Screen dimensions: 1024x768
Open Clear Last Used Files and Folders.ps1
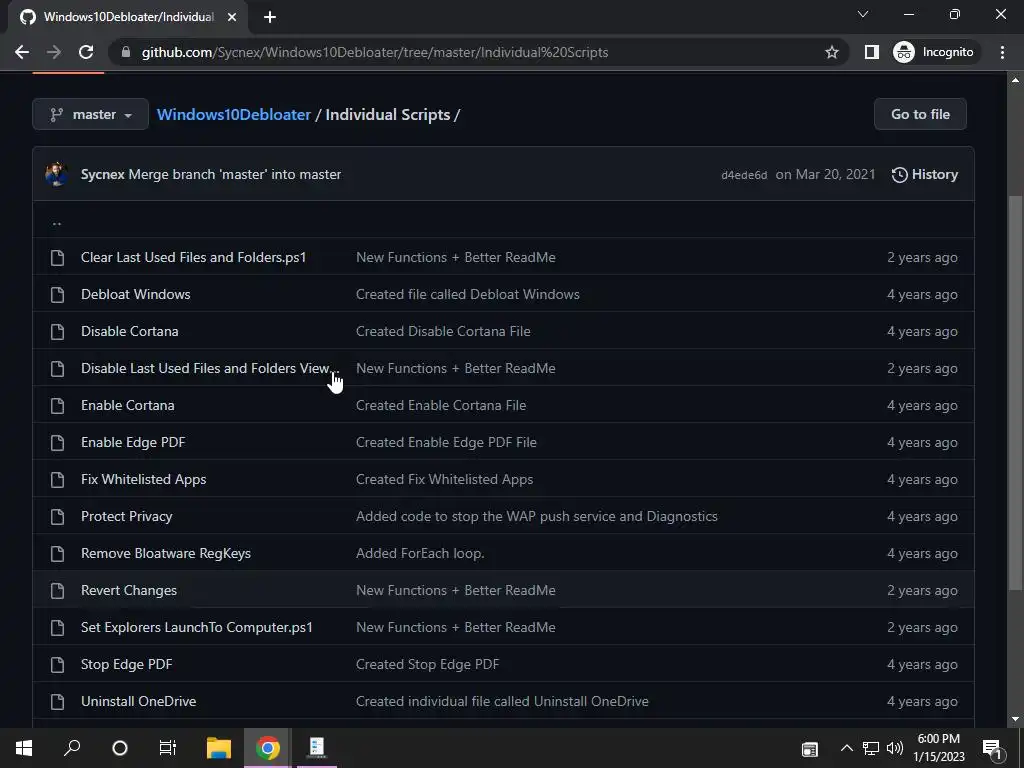193,257
